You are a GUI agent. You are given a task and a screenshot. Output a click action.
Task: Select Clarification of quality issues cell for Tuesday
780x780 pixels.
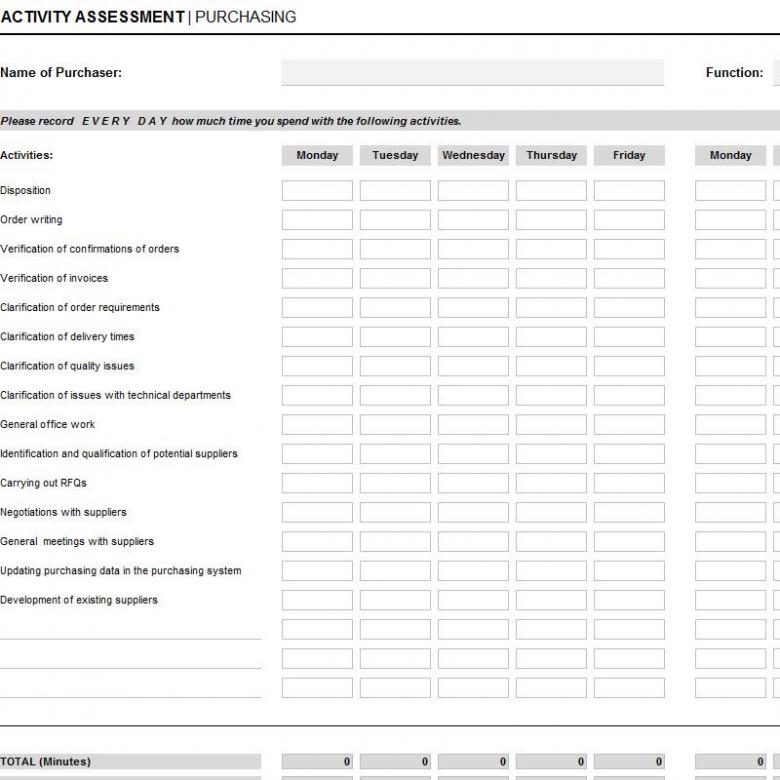(x=395, y=366)
